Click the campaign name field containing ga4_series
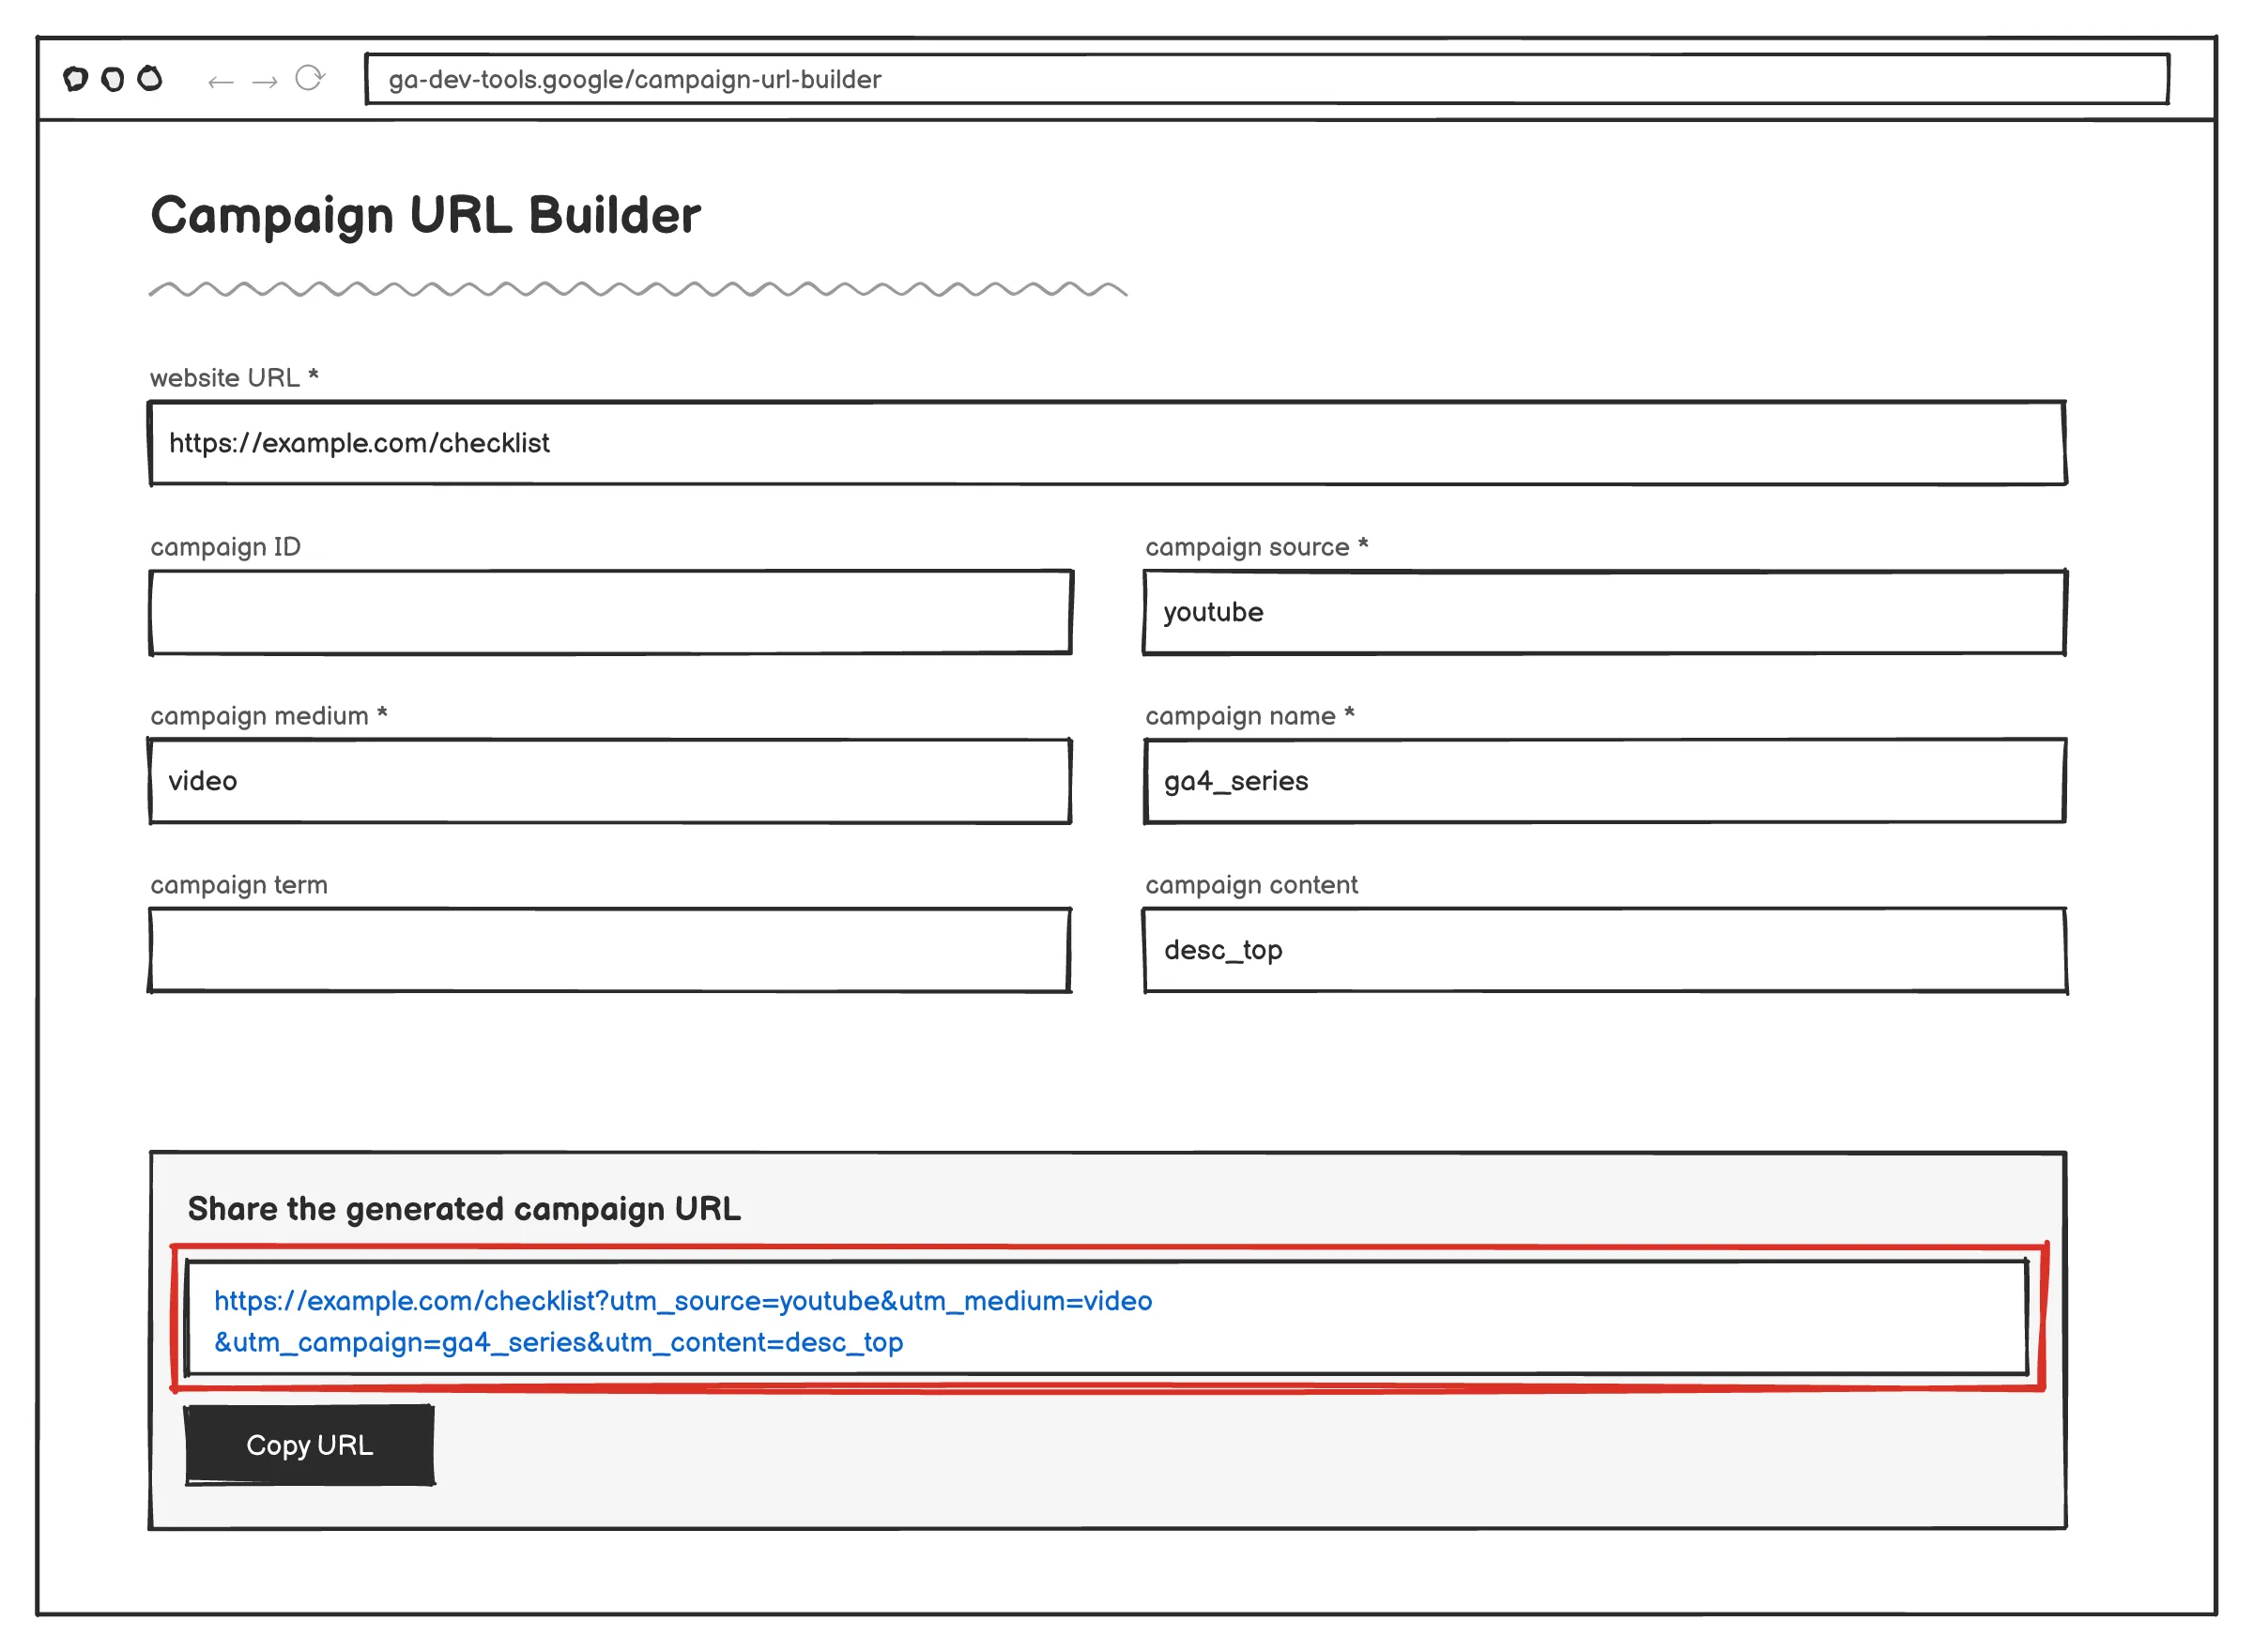2253x1652 pixels. [1605, 782]
